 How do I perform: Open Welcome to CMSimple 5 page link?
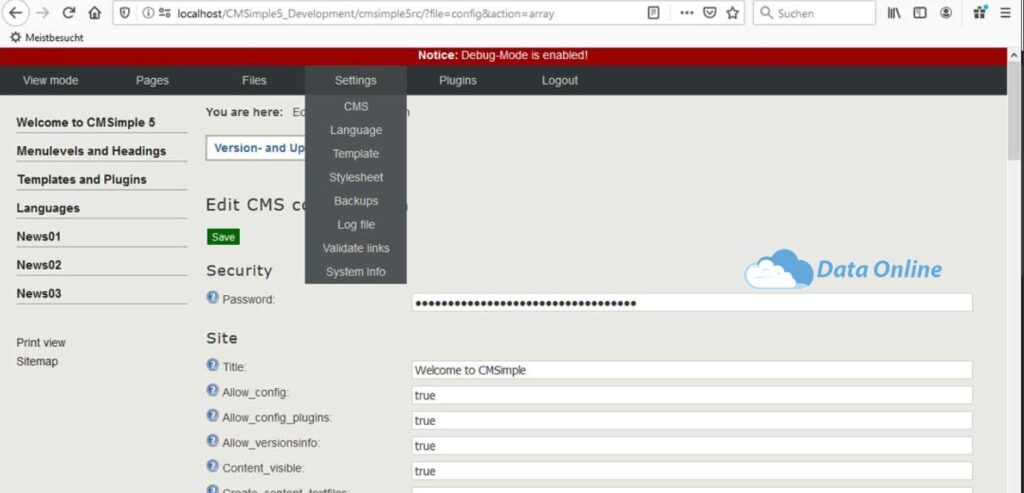click(86, 122)
